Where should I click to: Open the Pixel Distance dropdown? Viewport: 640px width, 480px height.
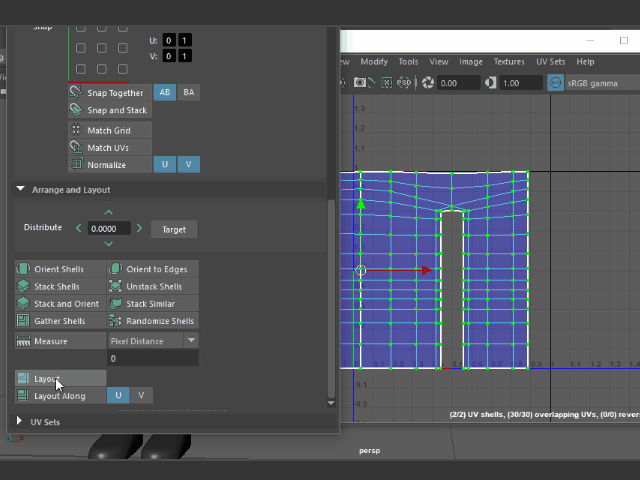(x=153, y=340)
